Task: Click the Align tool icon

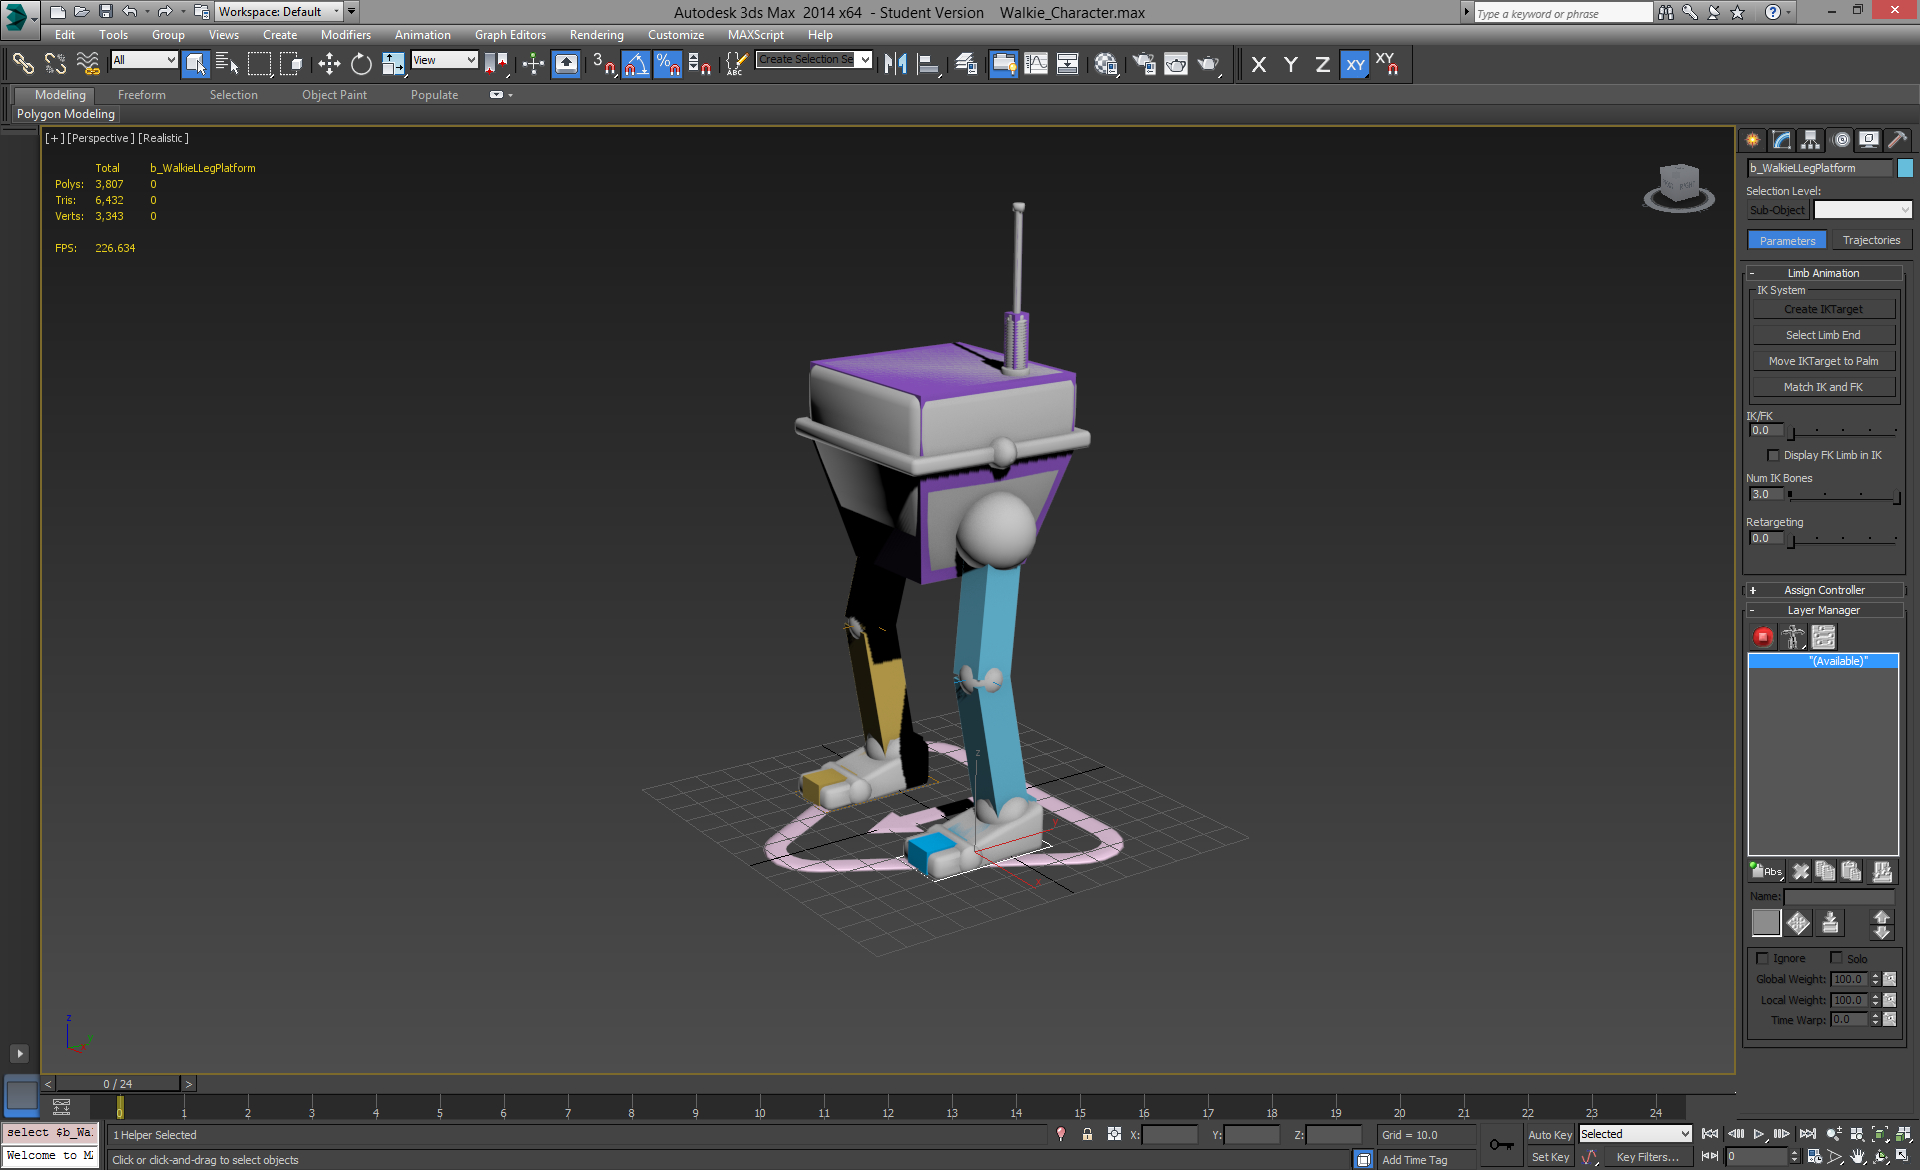Action: [x=928, y=64]
